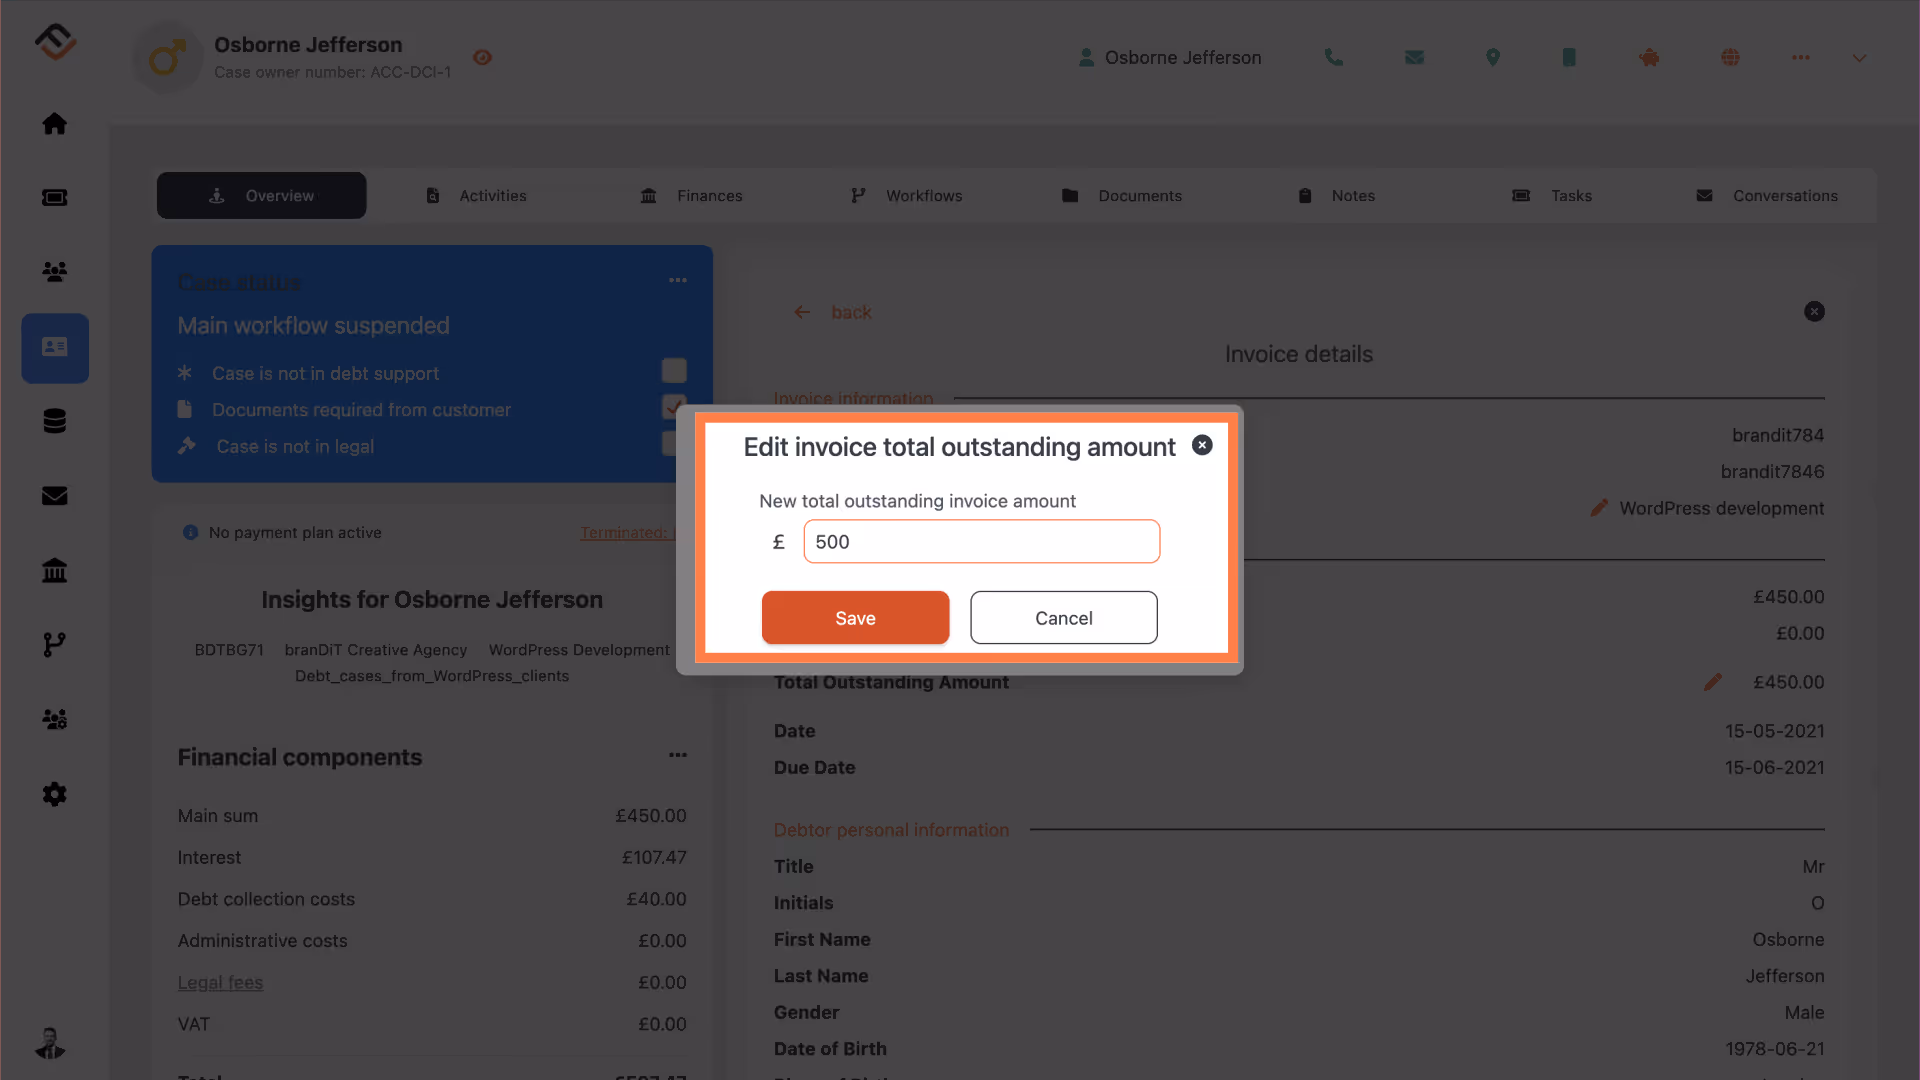Toggle the eye icon beside Osborne Jefferson
Viewport: 1920px width, 1080px height.
[482, 58]
